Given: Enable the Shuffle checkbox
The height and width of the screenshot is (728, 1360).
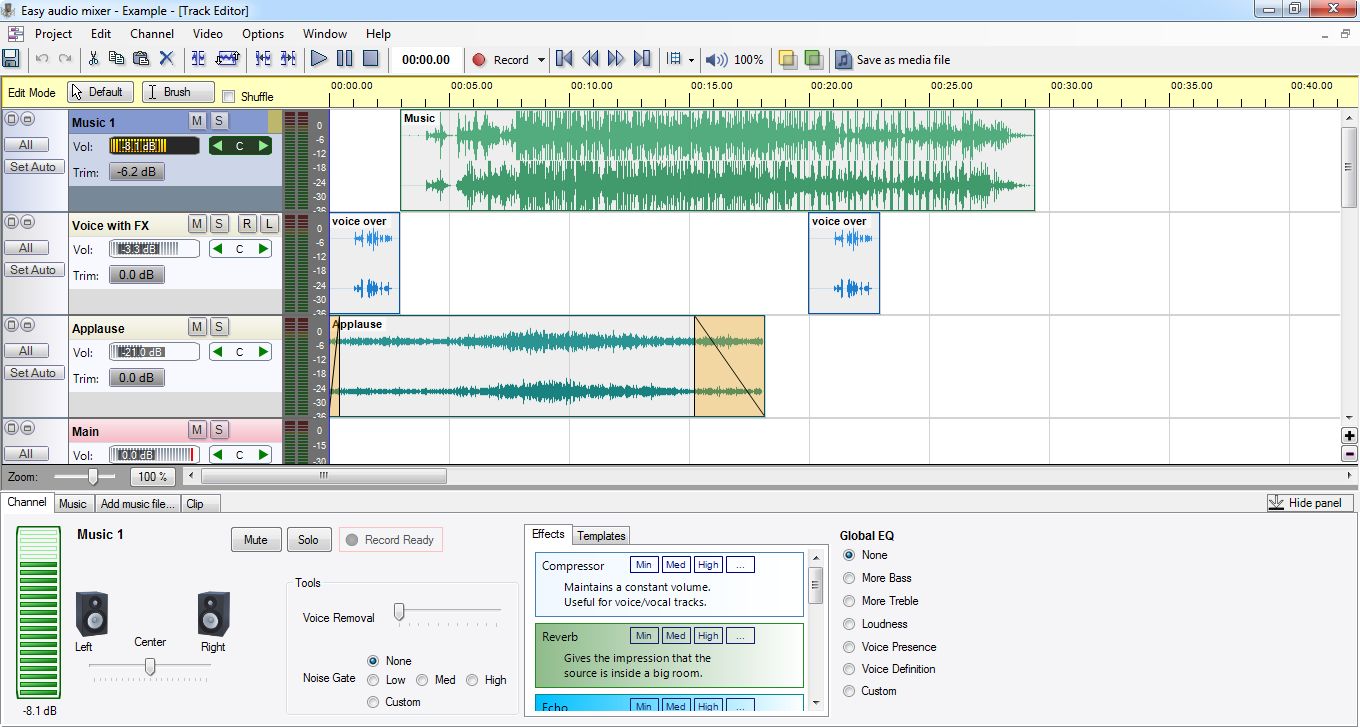Looking at the screenshot, I should (229, 97).
